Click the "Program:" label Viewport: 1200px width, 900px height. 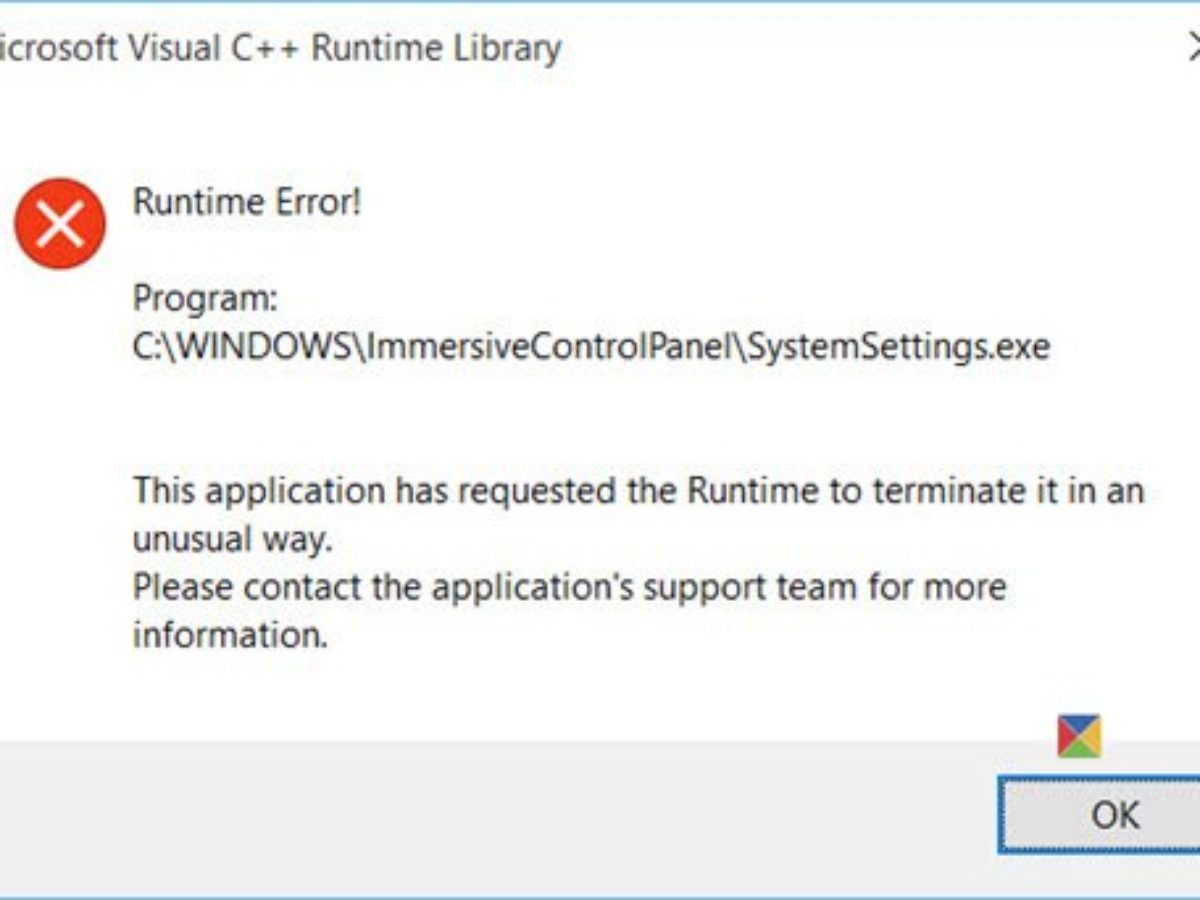(x=204, y=298)
